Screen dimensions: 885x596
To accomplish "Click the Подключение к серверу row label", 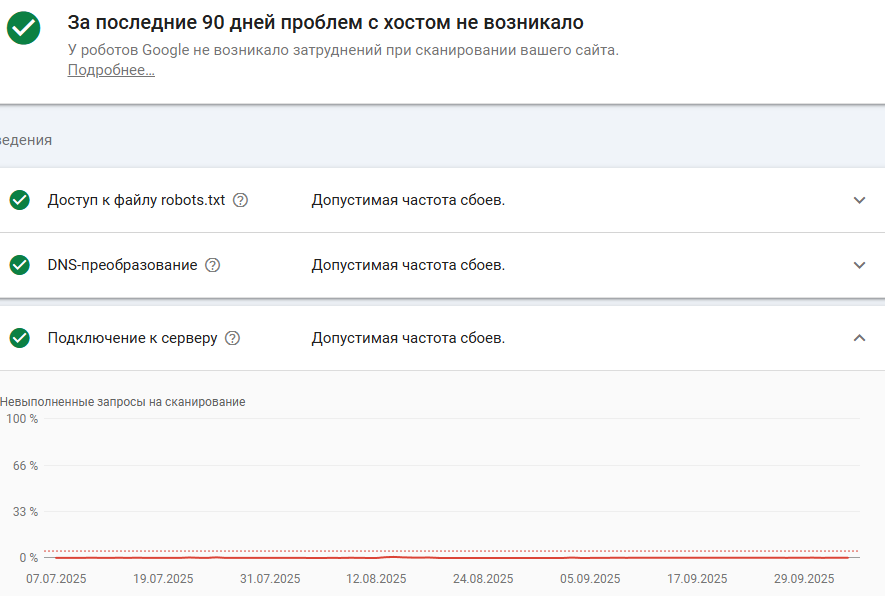I will tap(132, 338).
